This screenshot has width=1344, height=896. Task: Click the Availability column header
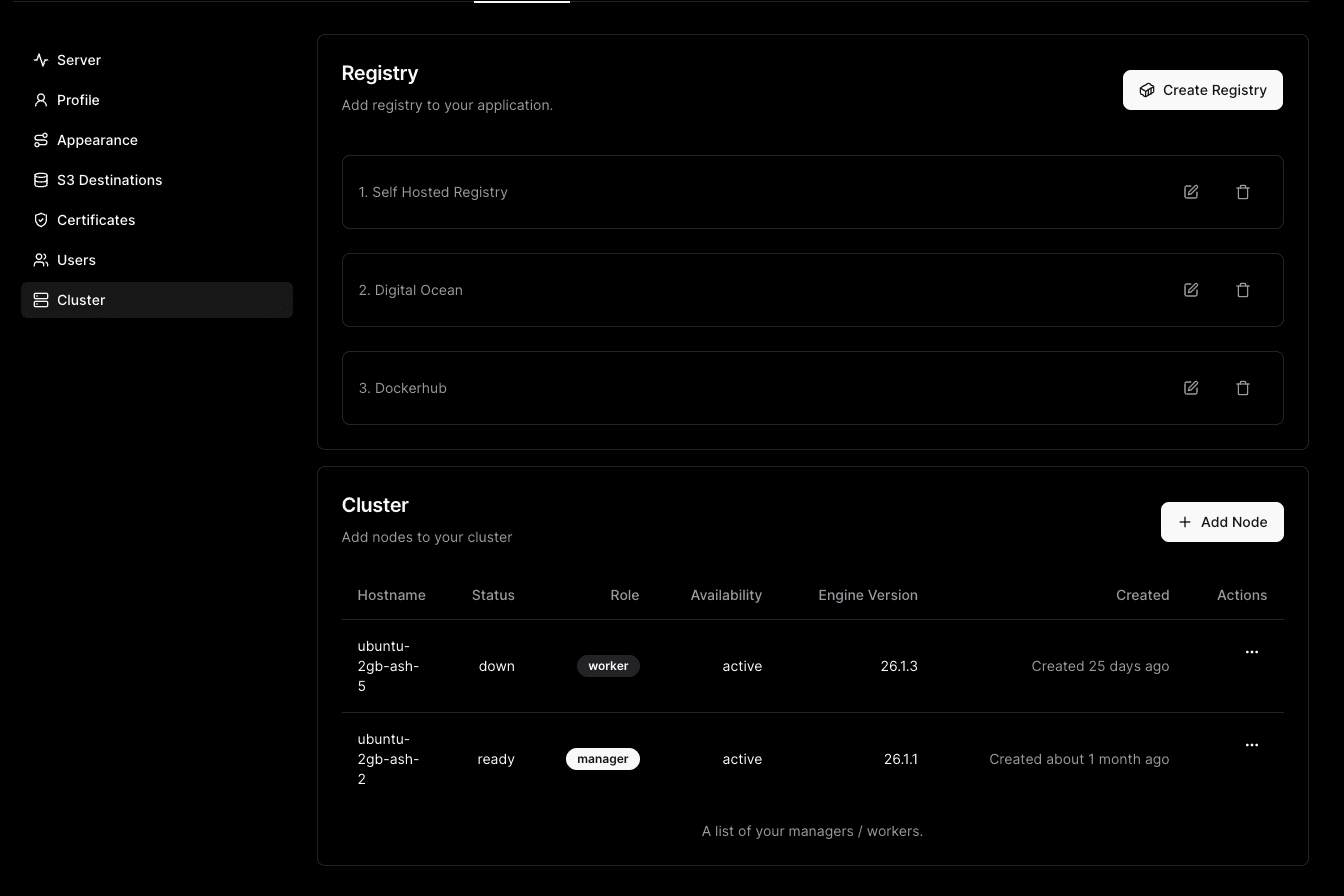726,595
